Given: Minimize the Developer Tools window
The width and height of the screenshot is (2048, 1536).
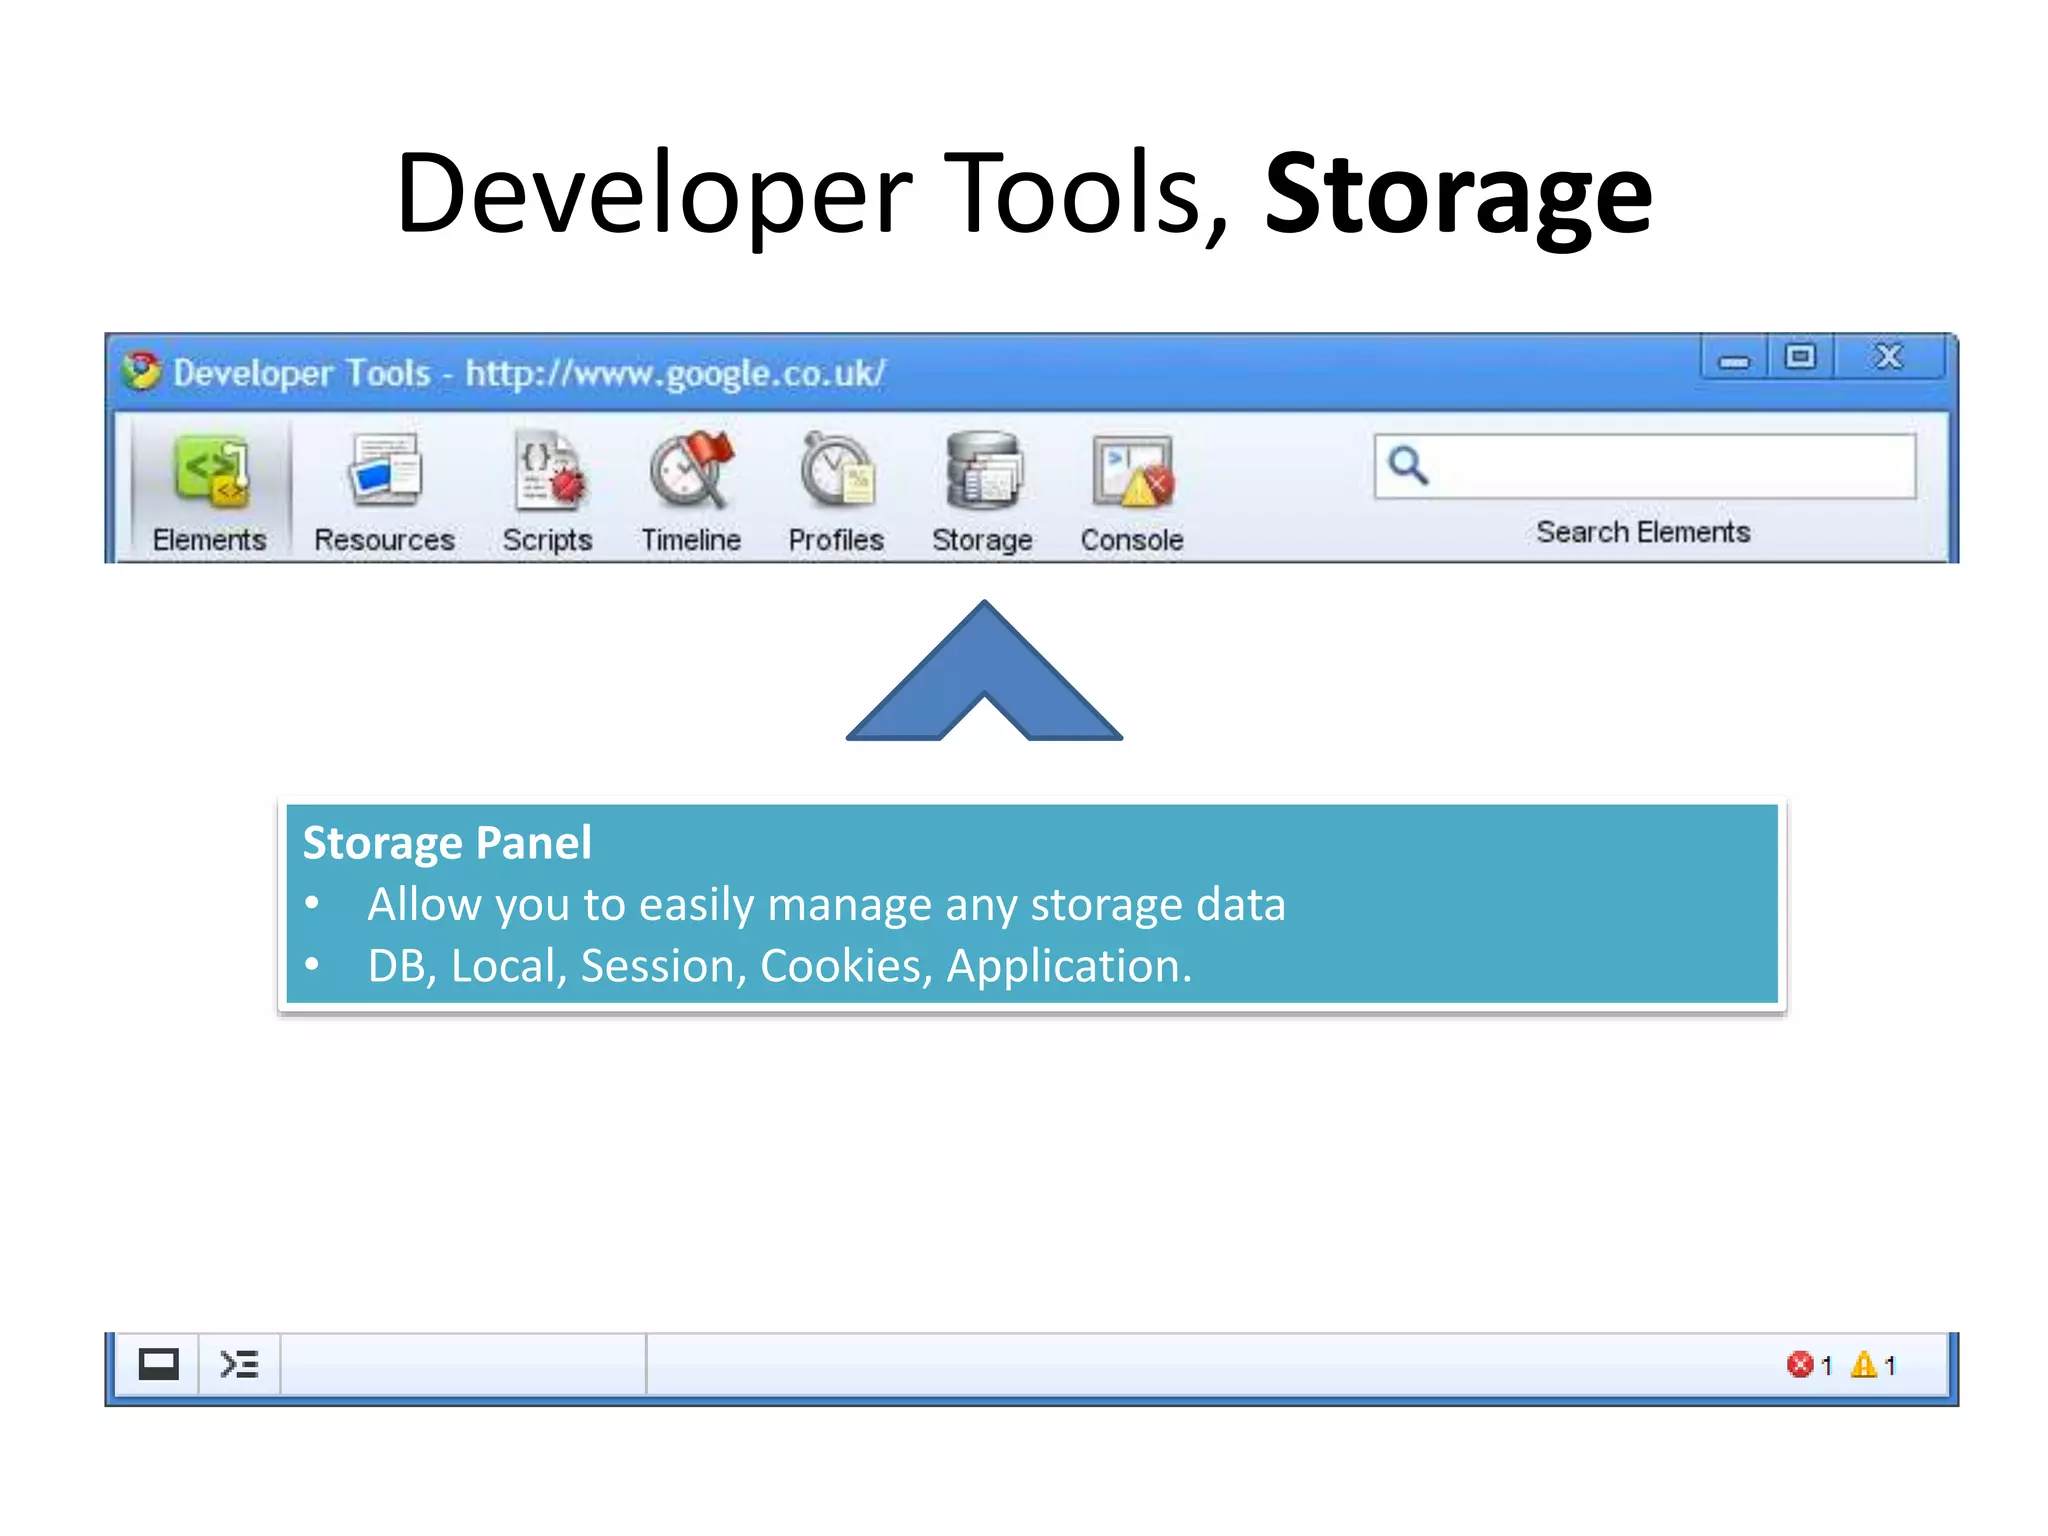Looking at the screenshot, I should (1734, 358).
